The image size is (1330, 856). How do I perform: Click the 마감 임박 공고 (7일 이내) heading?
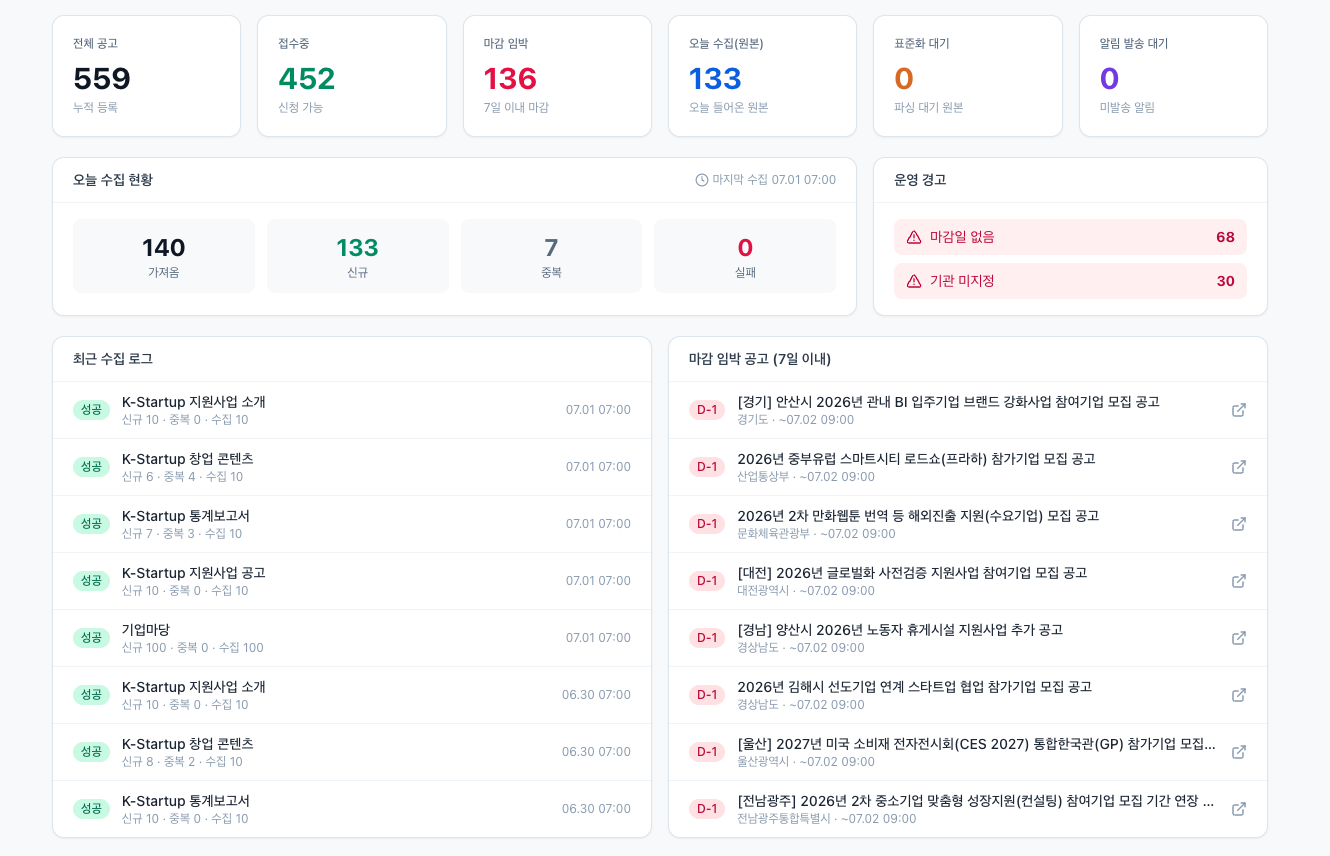click(760, 359)
